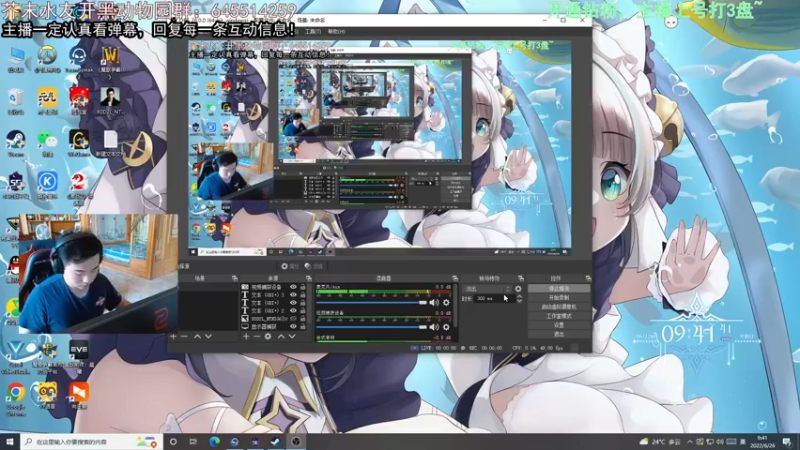Remove the scene with the minus icon
The height and width of the screenshot is (450, 800).
point(185,337)
